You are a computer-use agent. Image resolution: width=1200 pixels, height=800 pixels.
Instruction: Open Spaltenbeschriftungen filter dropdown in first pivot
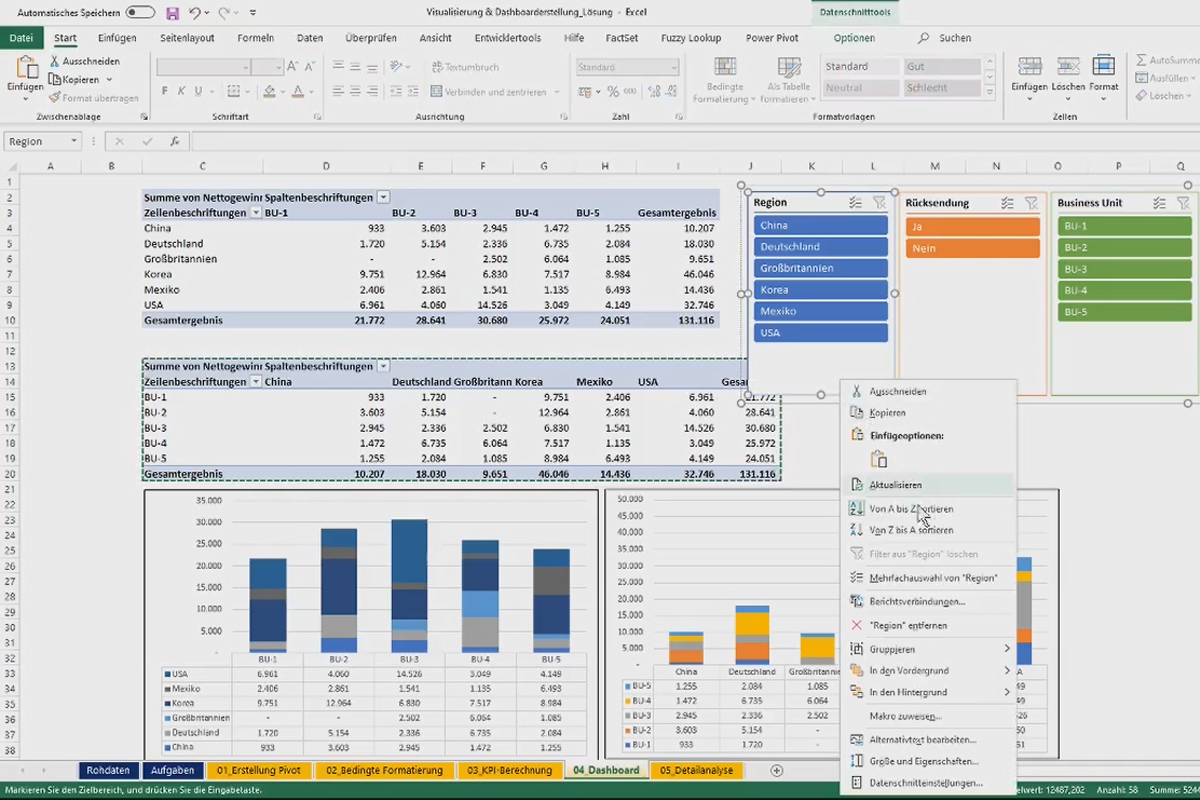(x=383, y=198)
